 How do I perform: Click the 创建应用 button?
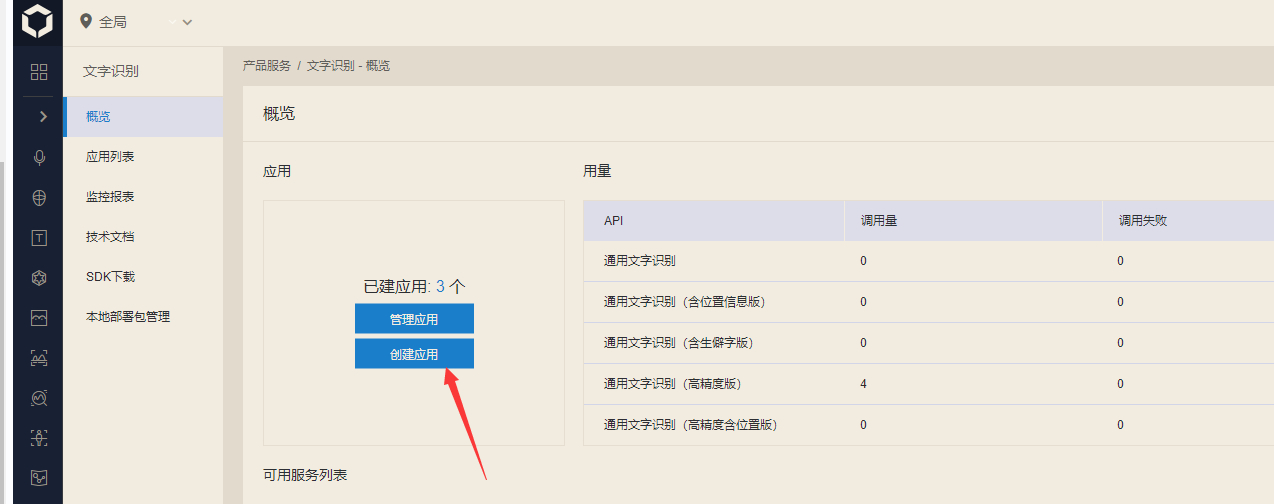pyautogui.click(x=414, y=354)
